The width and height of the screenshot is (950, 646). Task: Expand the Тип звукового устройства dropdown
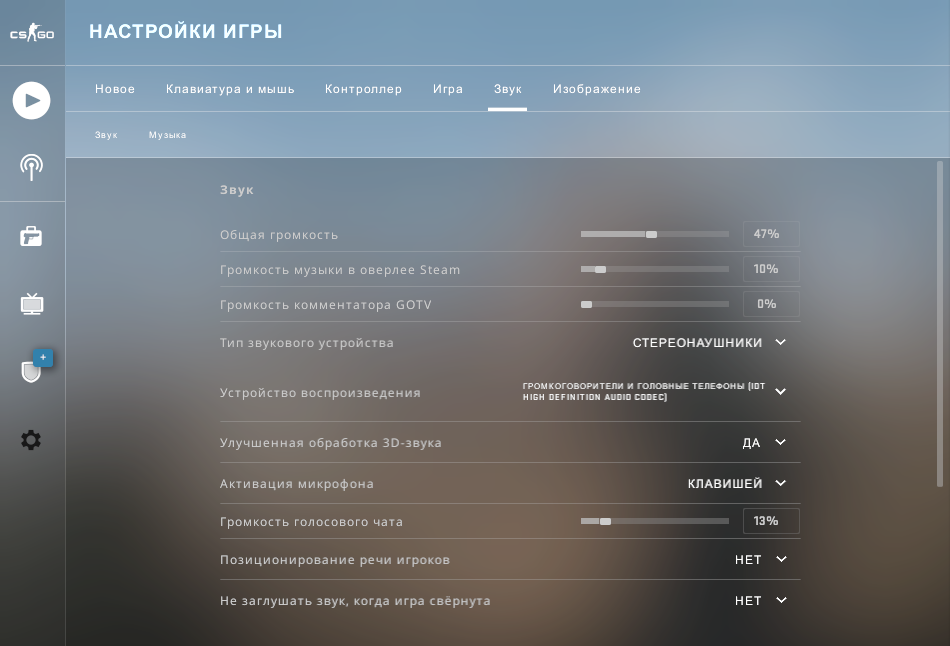coord(710,343)
